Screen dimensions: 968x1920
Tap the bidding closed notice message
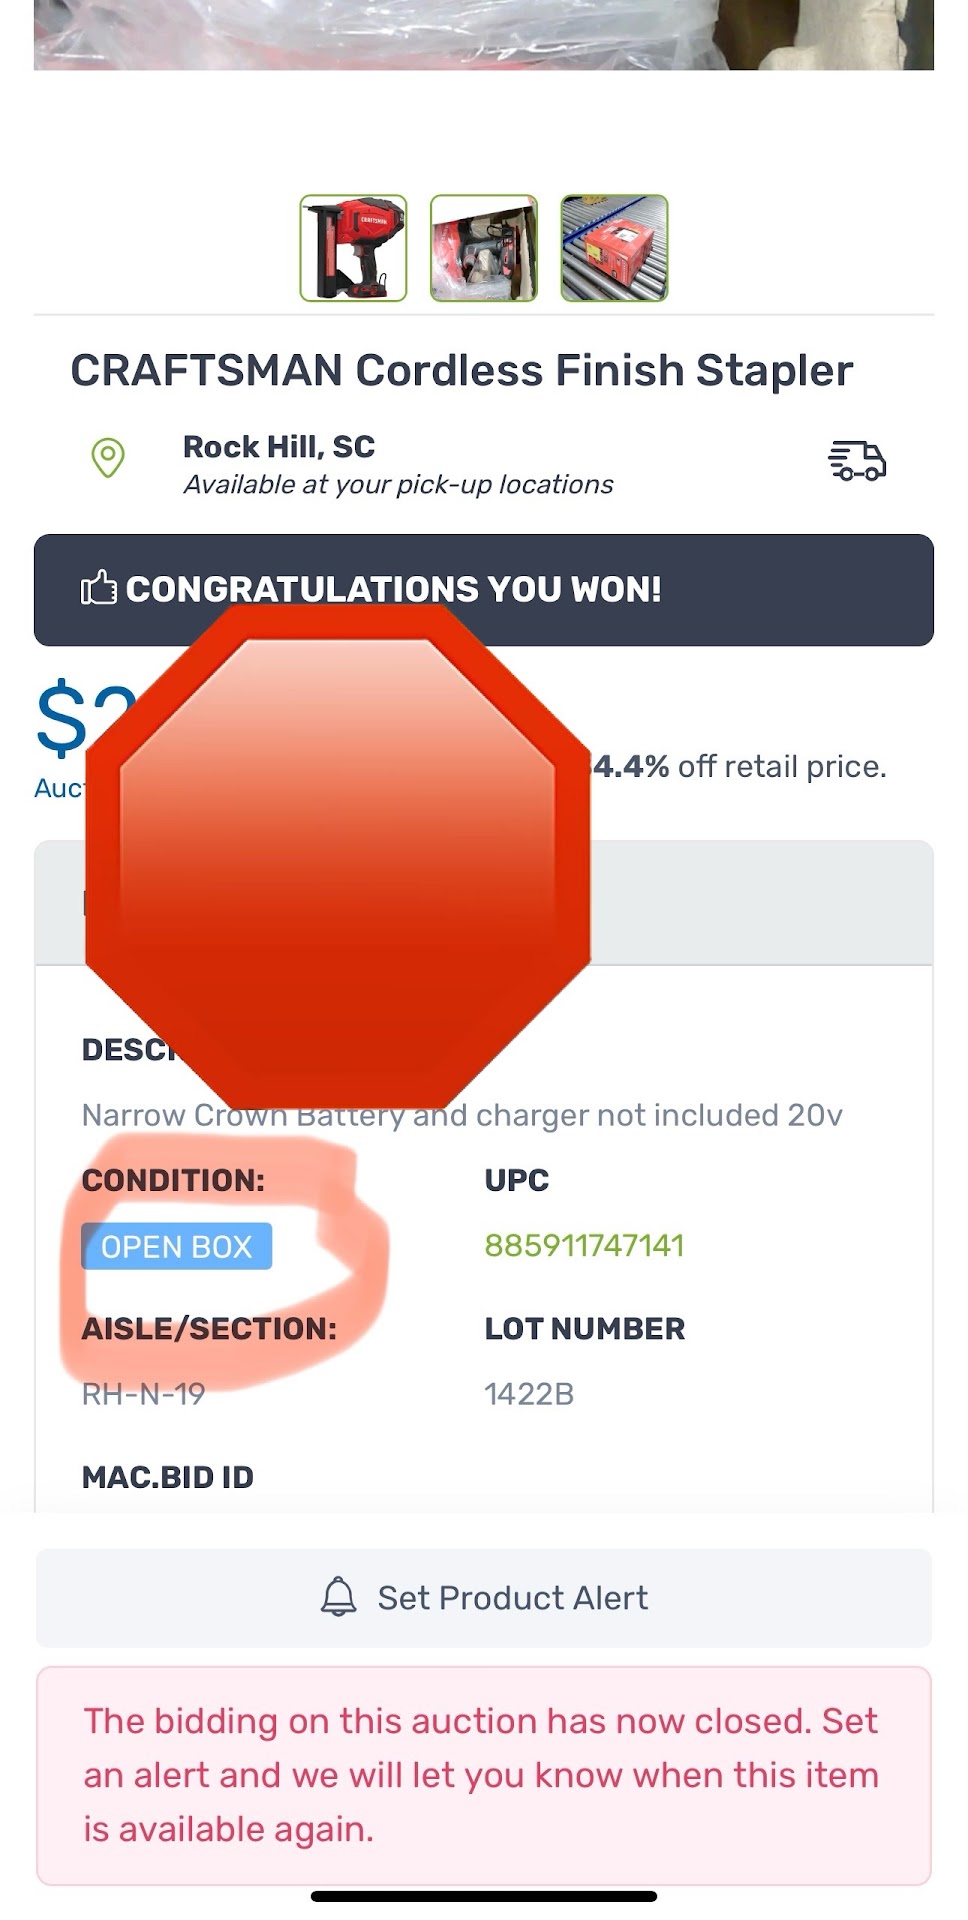pos(482,1775)
